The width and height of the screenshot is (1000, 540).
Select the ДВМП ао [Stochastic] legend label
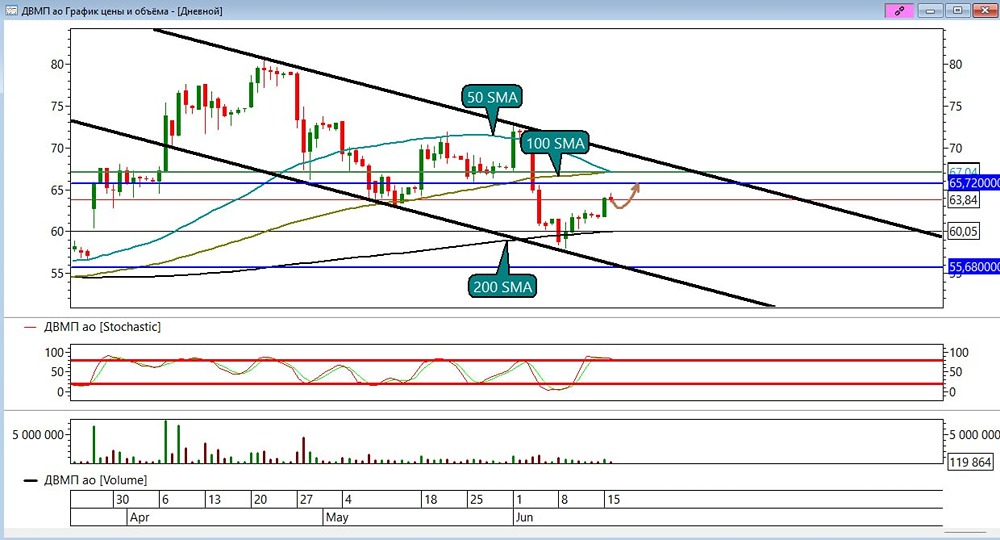(x=102, y=327)
